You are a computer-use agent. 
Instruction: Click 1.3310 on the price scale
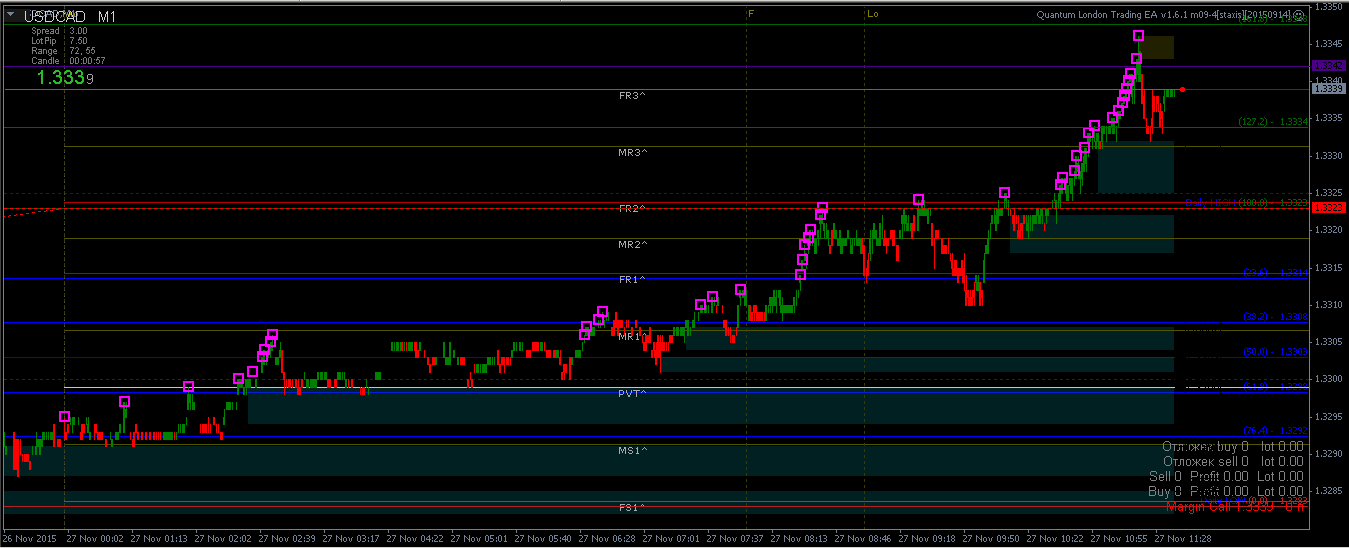[1328, 304]
